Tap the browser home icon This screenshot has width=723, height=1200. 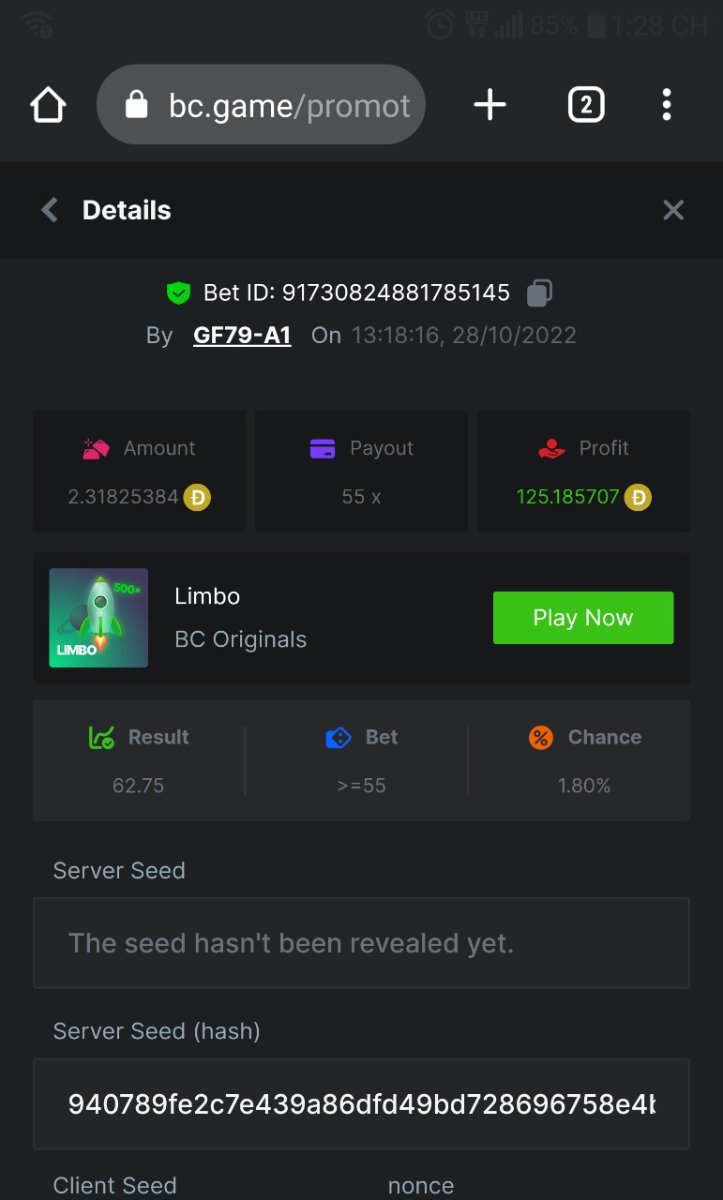(48, 105)
